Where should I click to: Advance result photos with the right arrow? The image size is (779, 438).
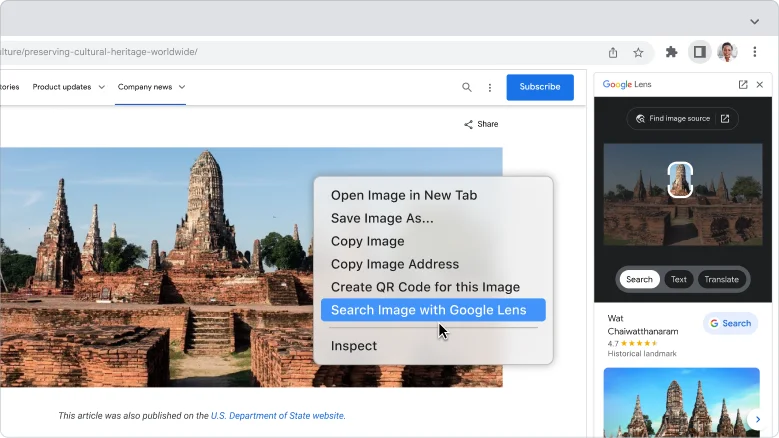tap(757, 419)
